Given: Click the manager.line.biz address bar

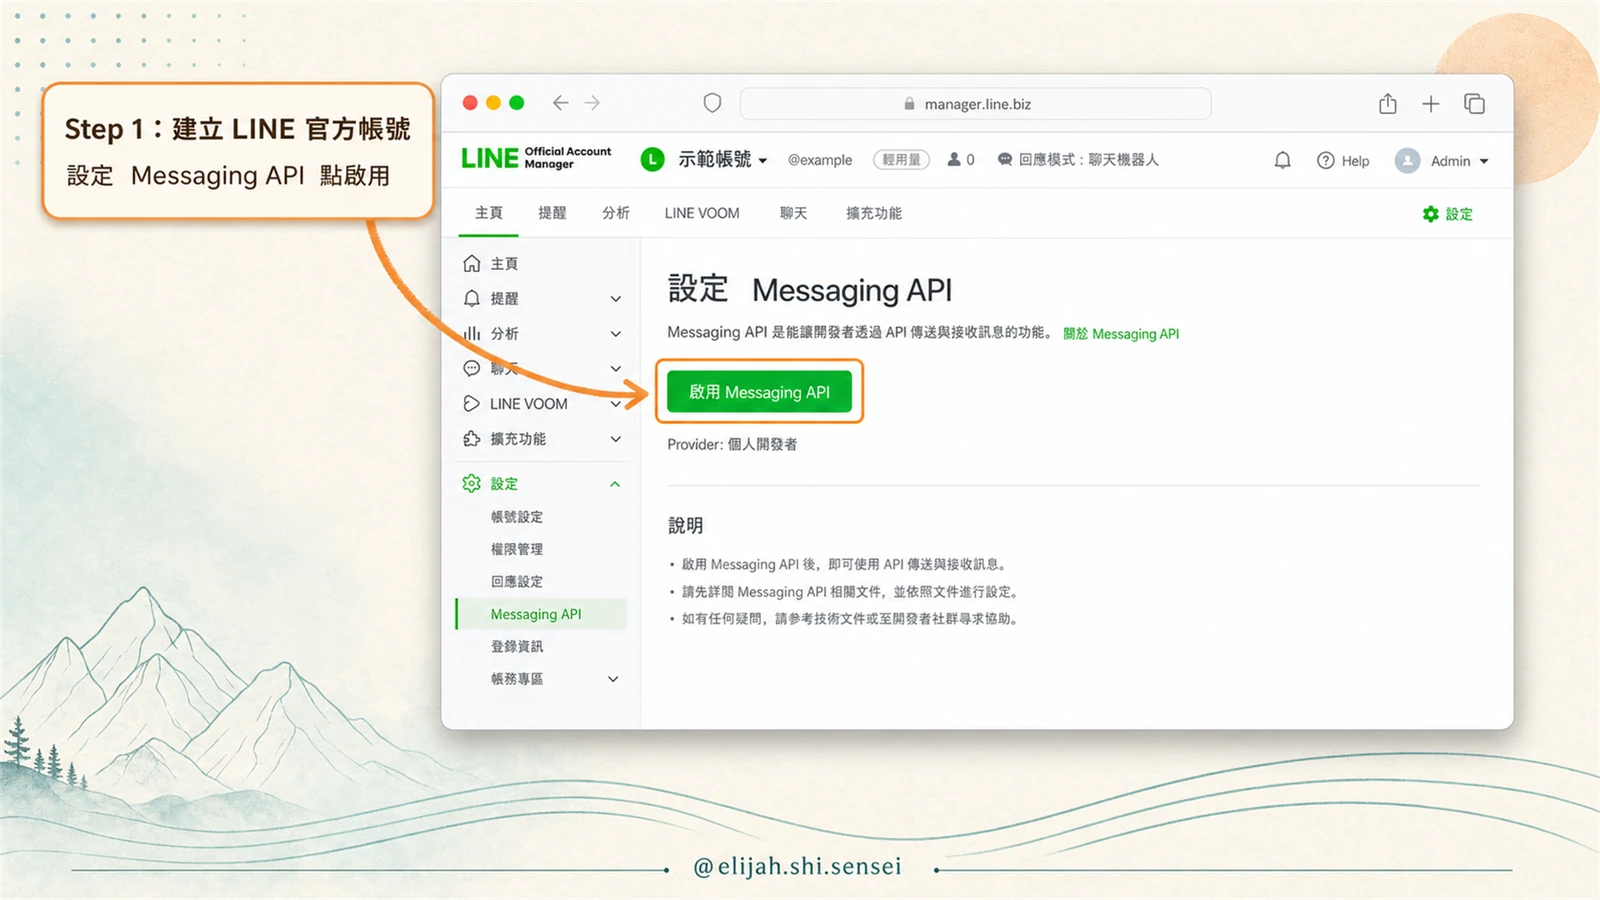Looking at the screenshot, I should (975, 104).
